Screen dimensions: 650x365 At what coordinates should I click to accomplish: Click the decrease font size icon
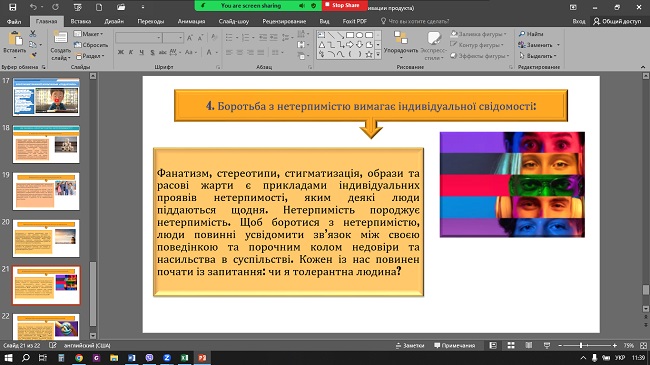[200, 38]
